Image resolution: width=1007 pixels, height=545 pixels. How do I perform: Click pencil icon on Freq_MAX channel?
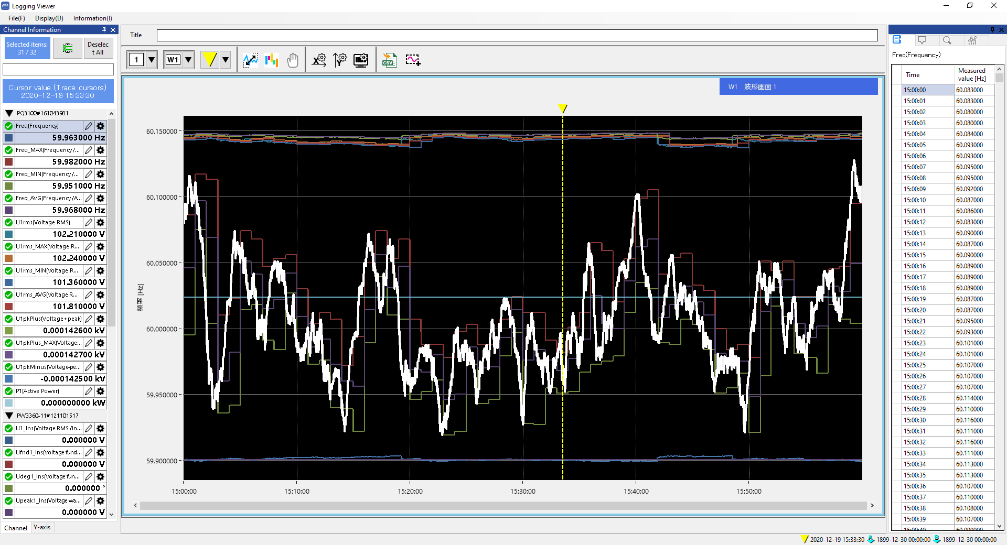point(89,150)
